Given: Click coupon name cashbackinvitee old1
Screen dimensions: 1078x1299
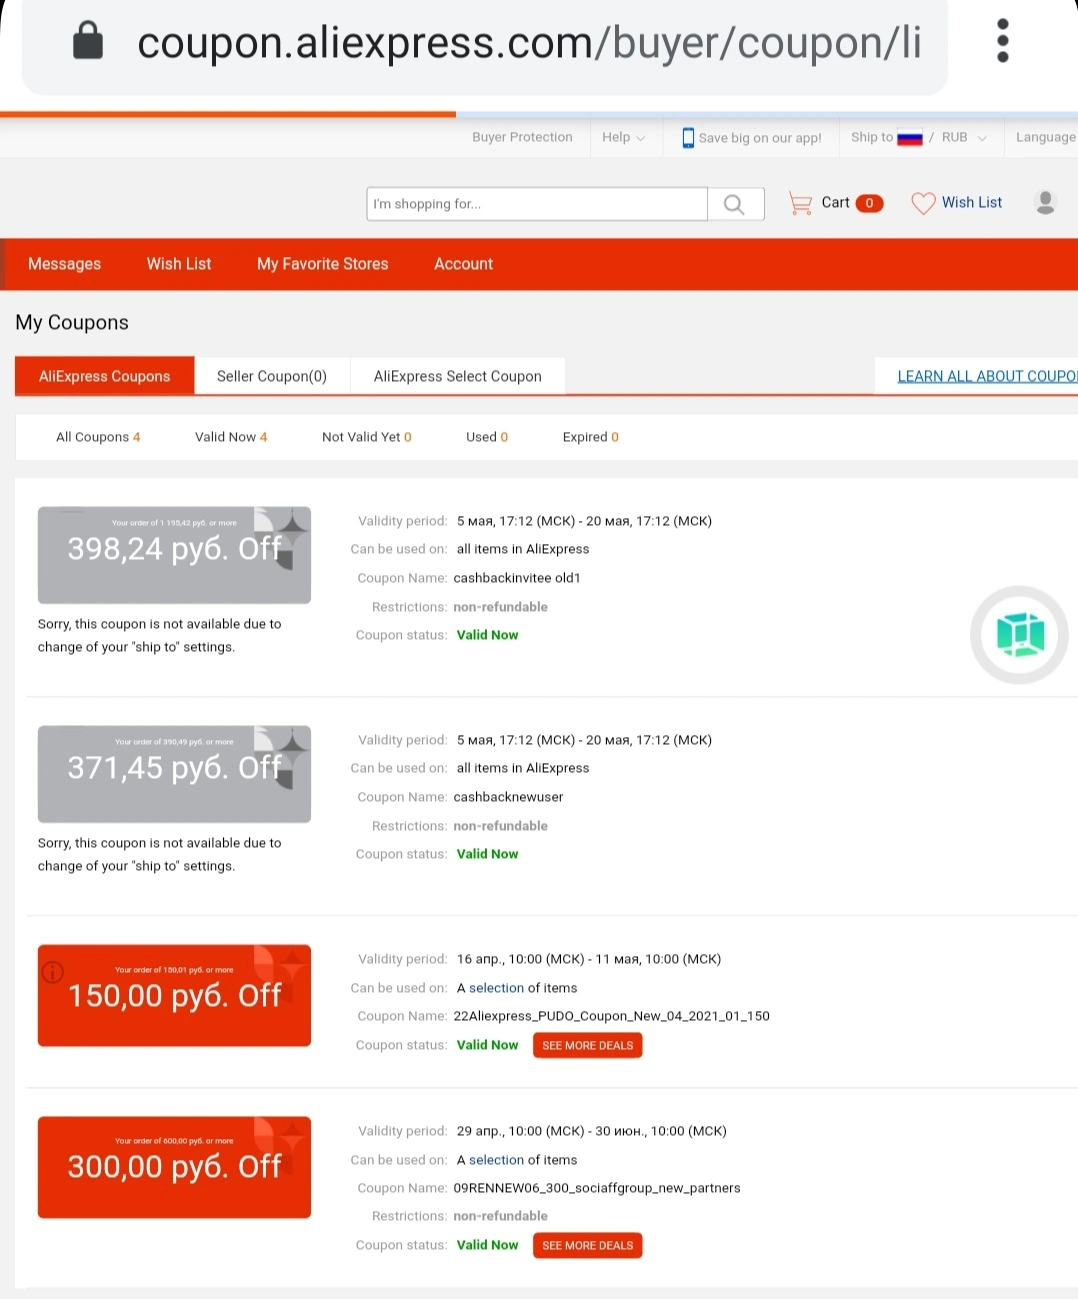Looking at the screenshot, I should tap(517, 578).
